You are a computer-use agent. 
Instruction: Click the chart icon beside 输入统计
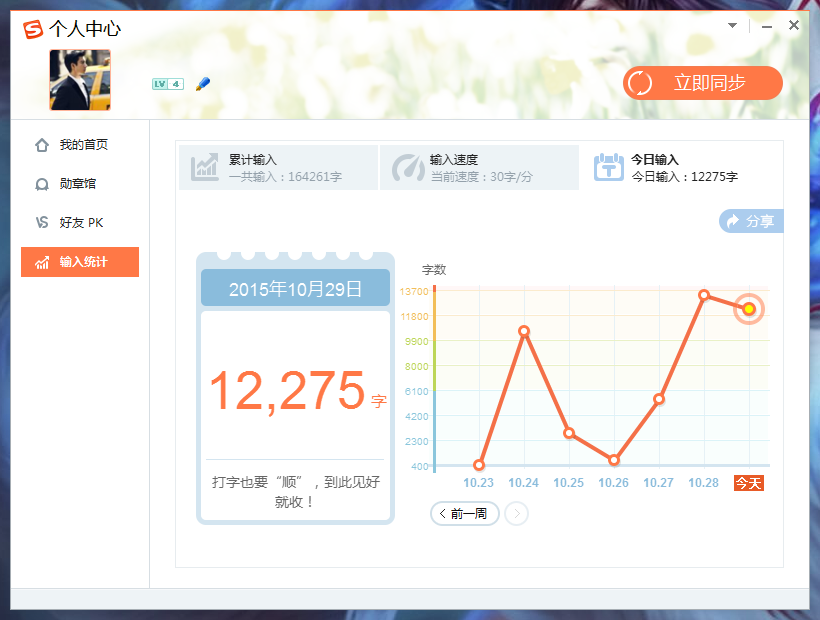(42, 262)
